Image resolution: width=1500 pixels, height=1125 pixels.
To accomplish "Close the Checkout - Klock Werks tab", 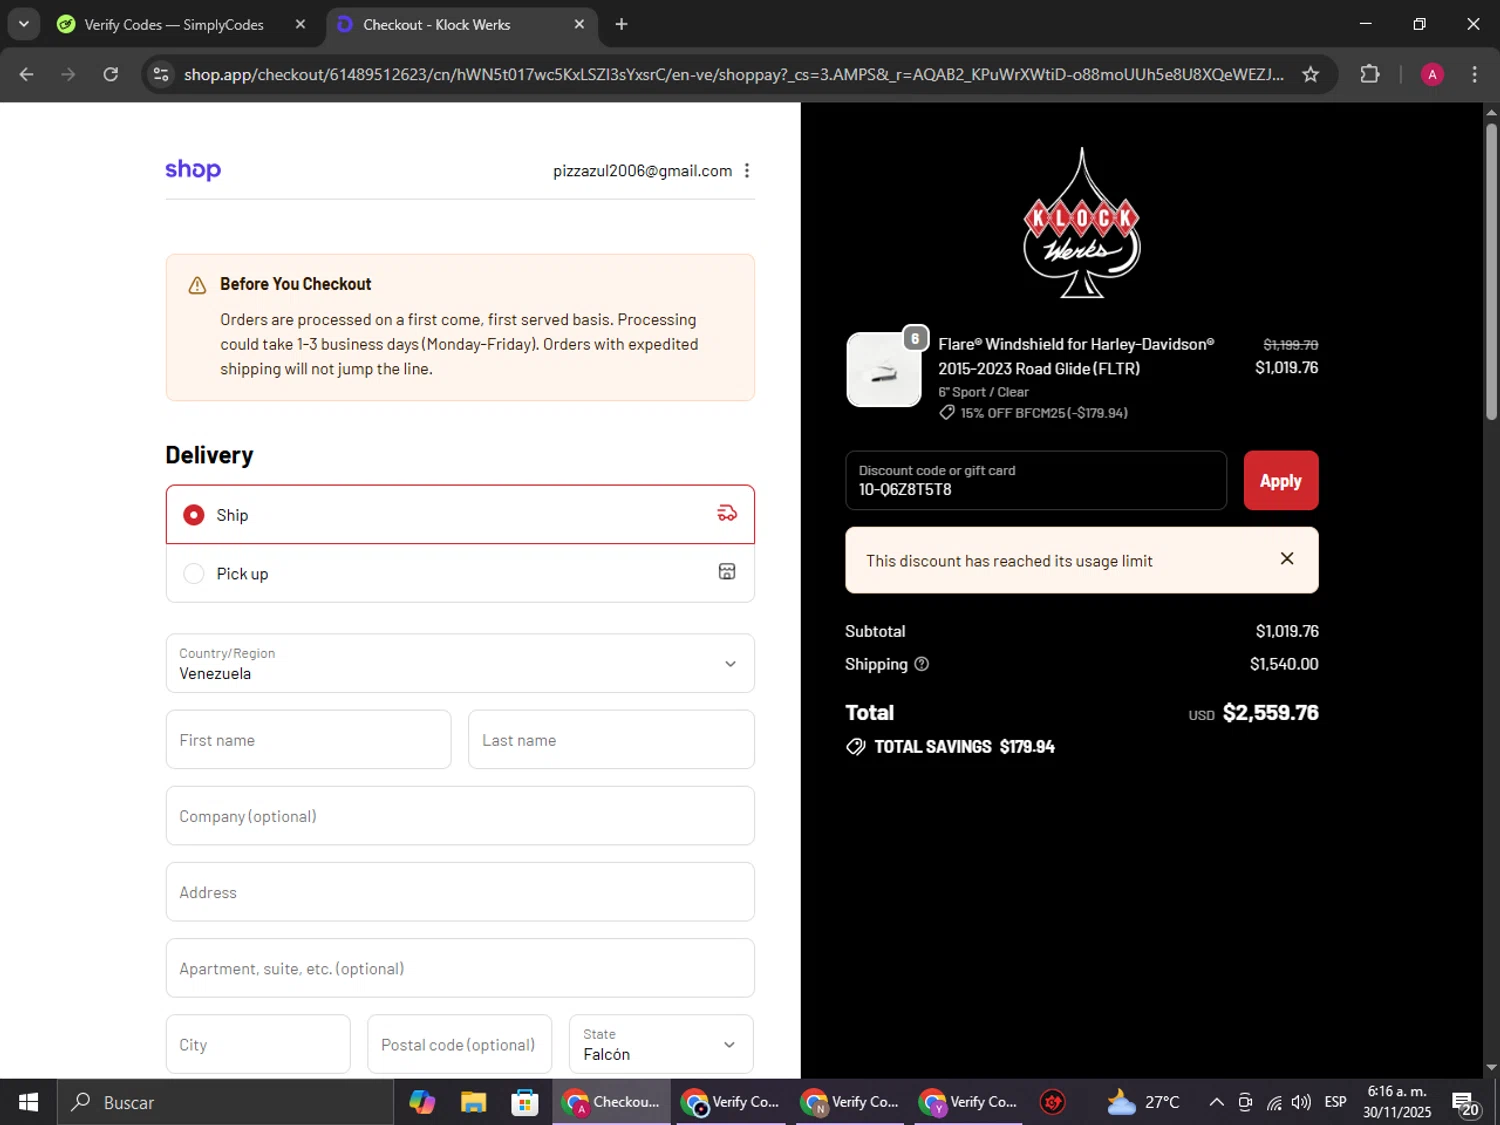I will tap(579, 24).
